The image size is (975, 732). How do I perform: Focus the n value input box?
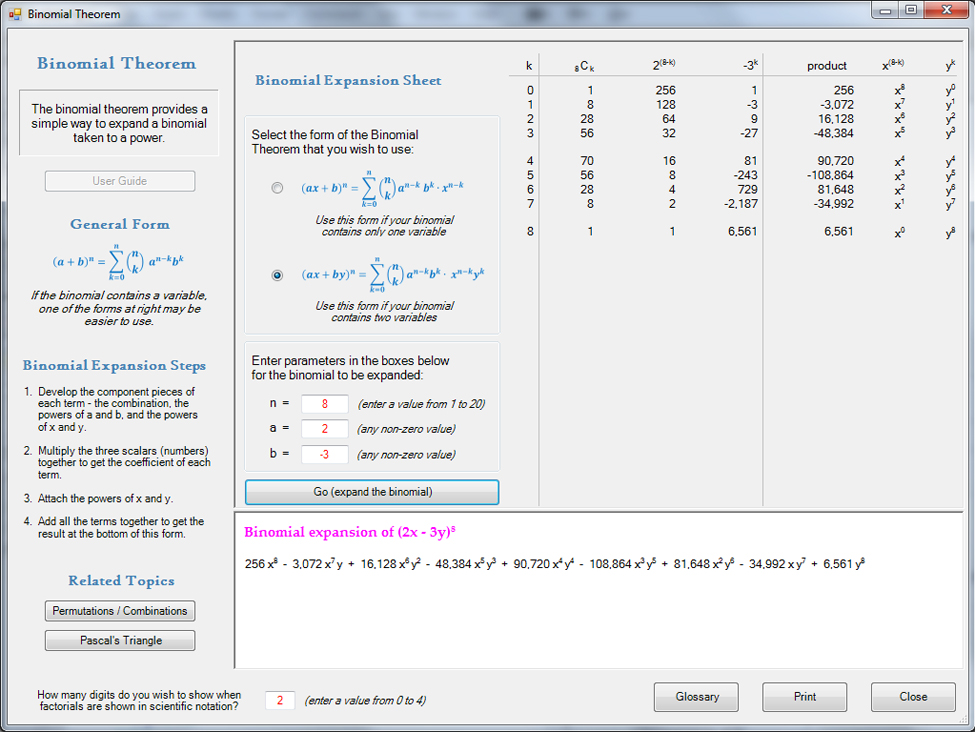click(x=324, y=404)
